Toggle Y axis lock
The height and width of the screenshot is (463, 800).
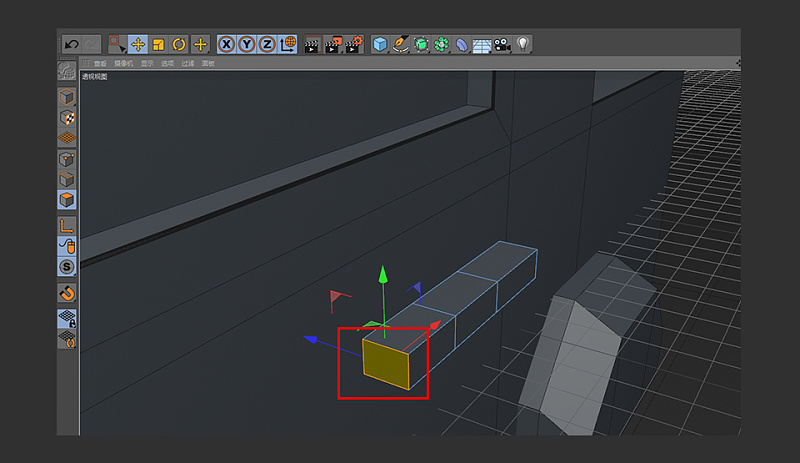point(247,44)
